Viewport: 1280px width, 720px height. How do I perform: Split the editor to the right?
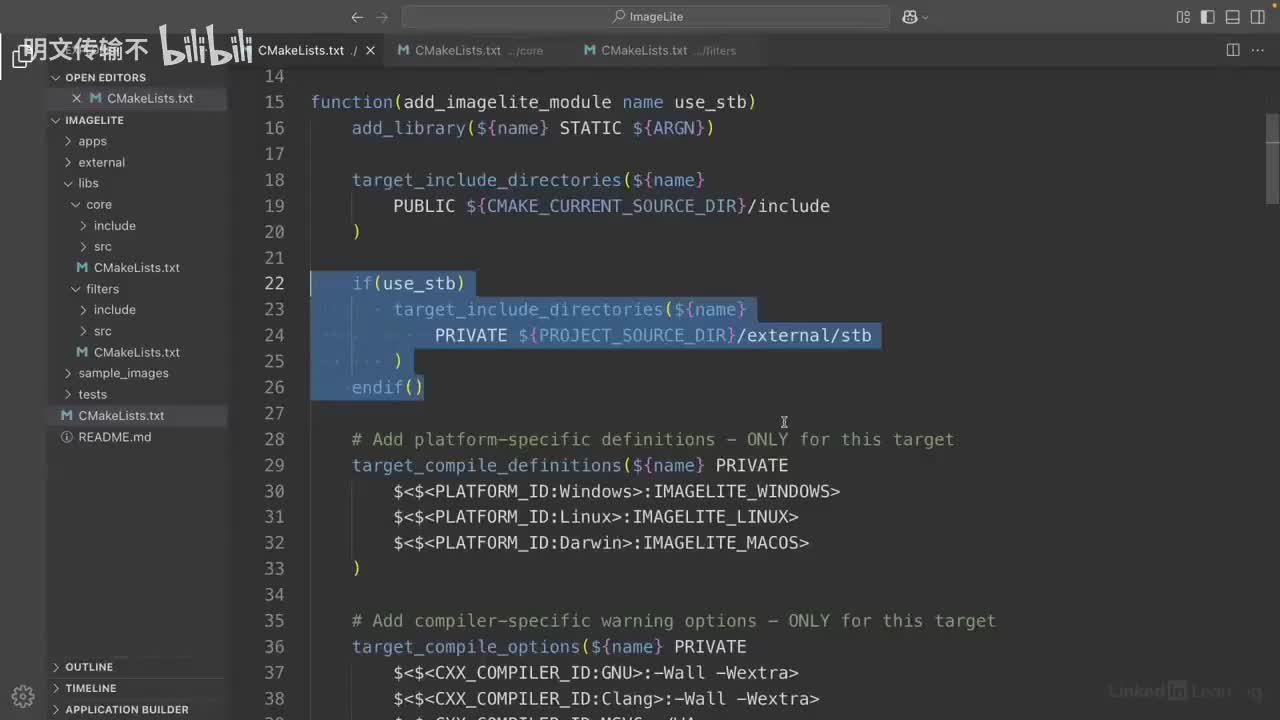tap(1233, 50)
